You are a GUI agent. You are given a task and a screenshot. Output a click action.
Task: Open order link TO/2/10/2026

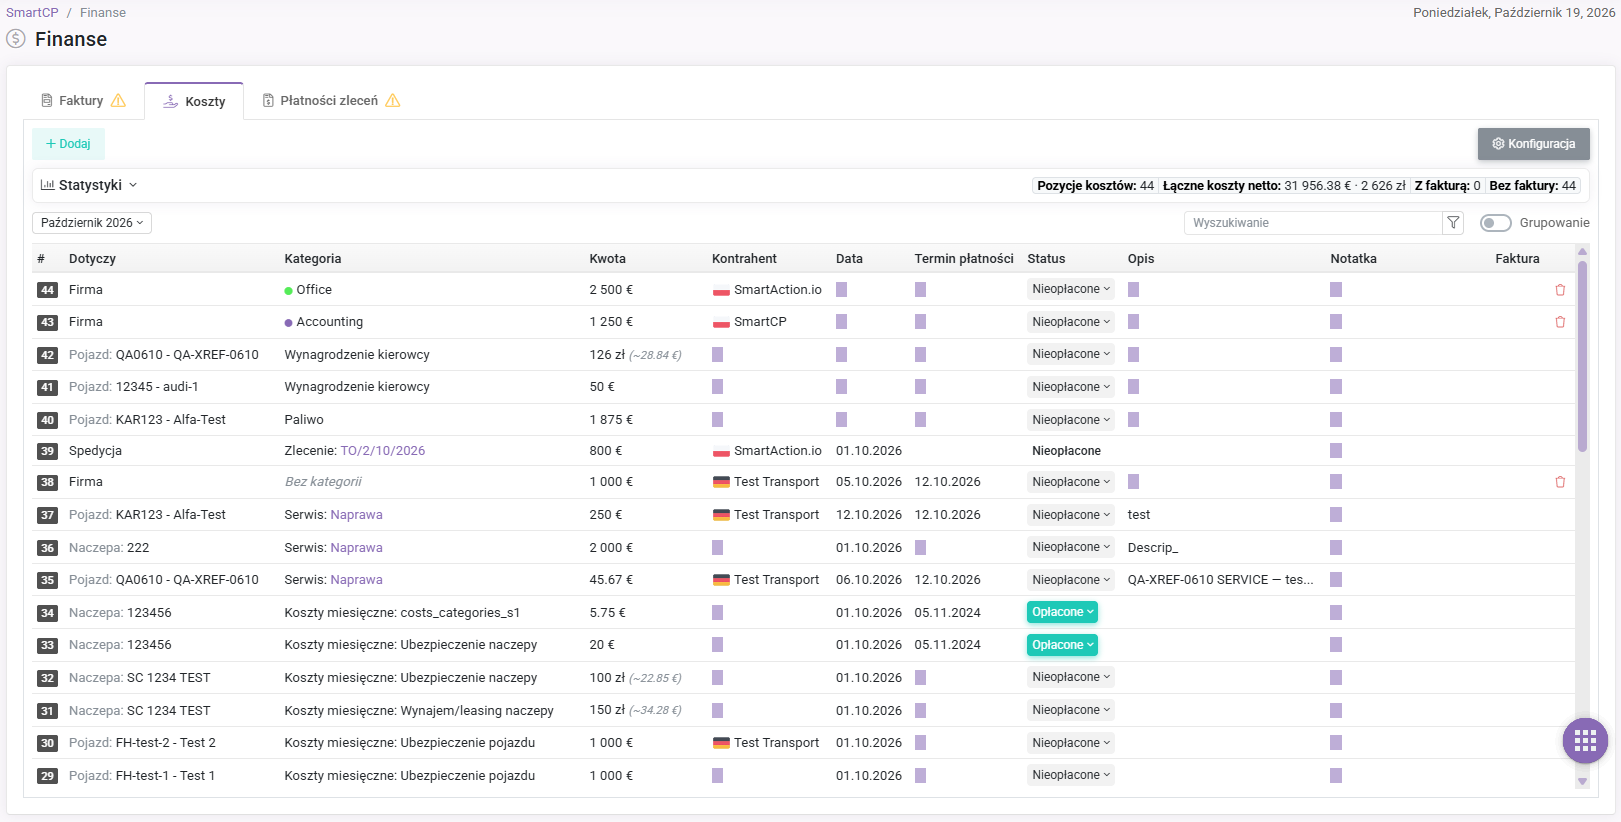coord(383,451)
